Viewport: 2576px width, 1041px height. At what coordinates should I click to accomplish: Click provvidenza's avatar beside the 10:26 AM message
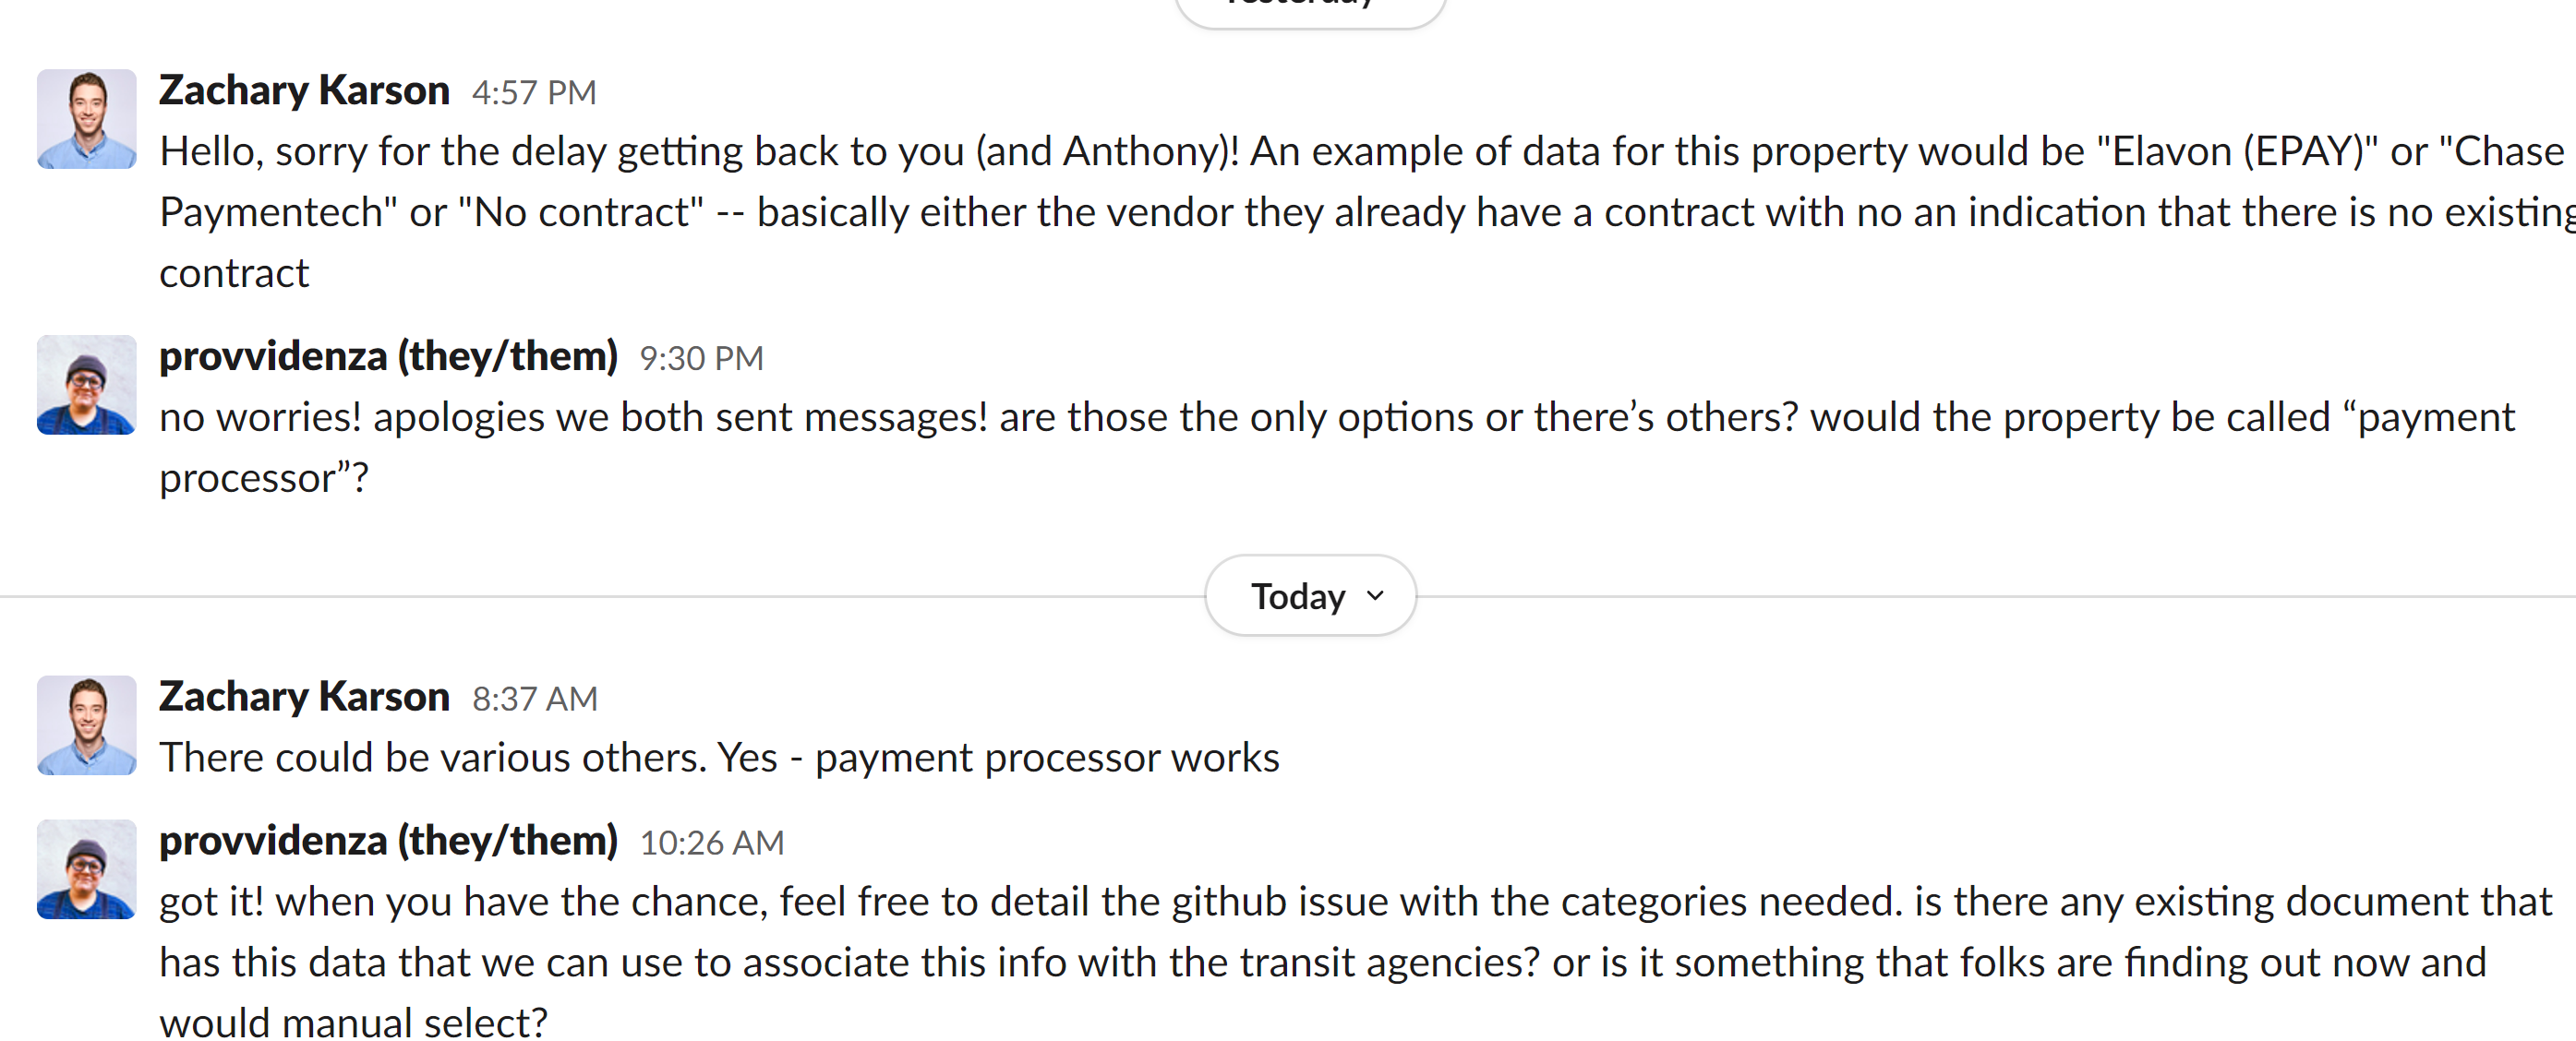coord(86,869)
